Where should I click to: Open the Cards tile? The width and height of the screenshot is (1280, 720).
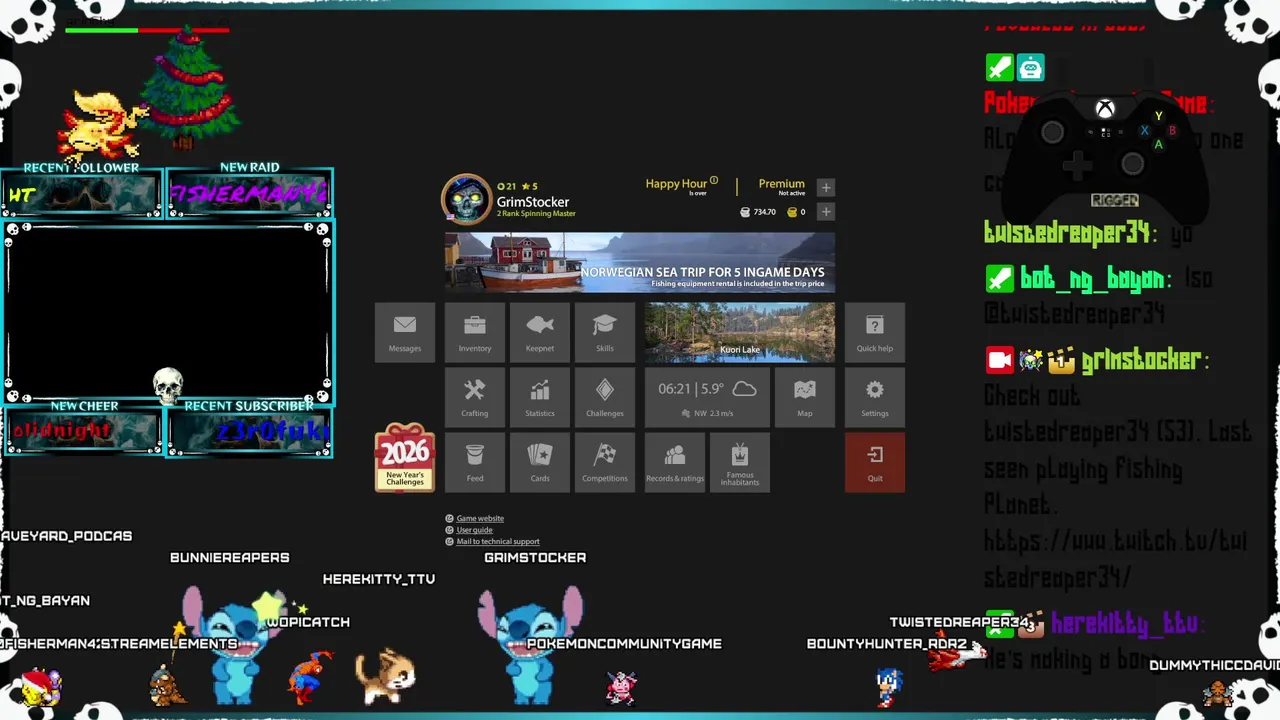[x=540, y=462]
